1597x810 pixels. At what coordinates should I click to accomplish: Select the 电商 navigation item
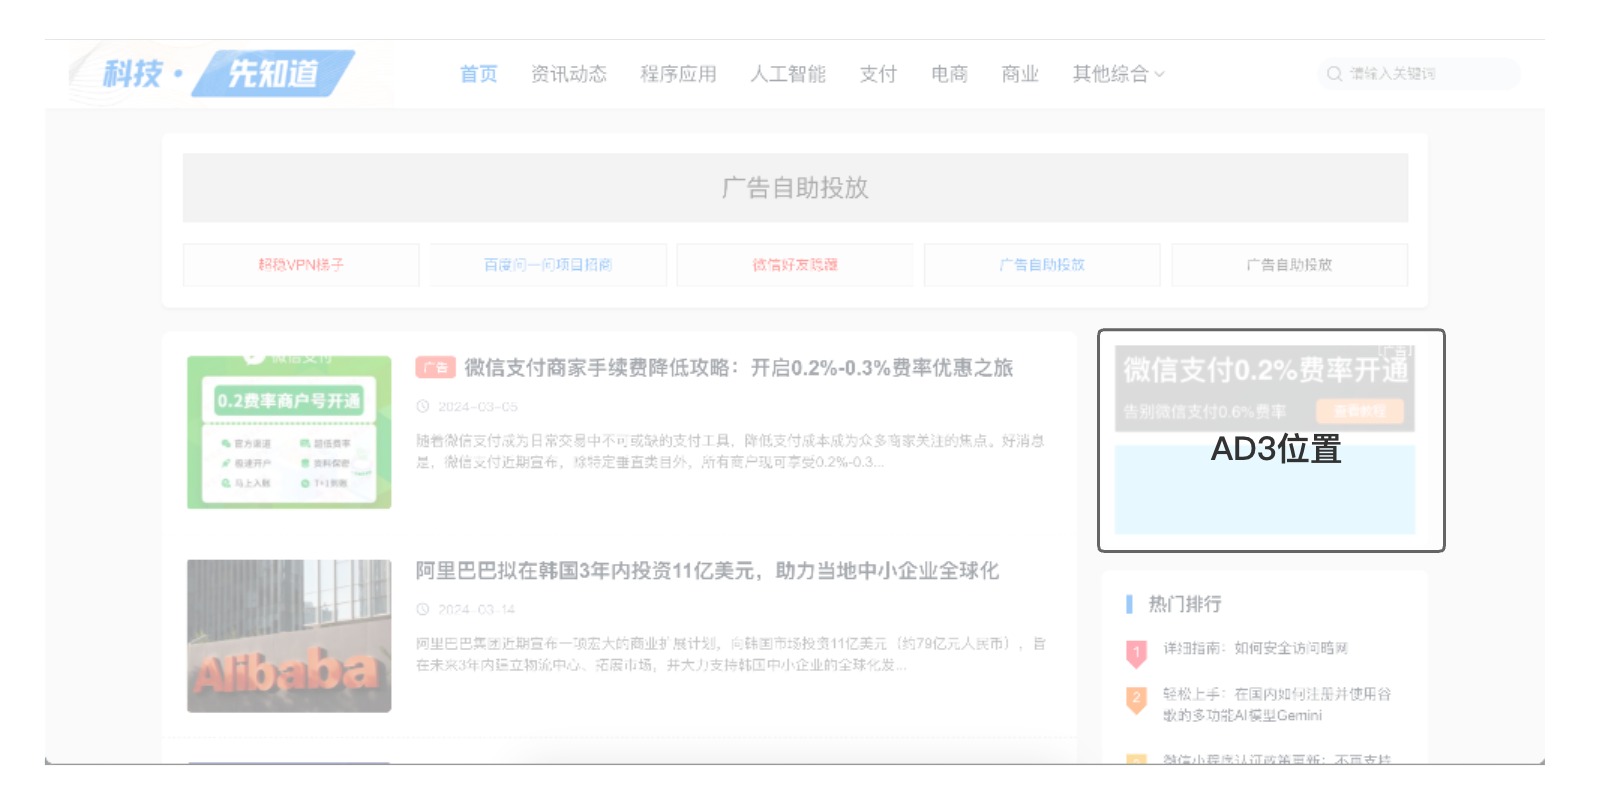(x=949, y=74)
